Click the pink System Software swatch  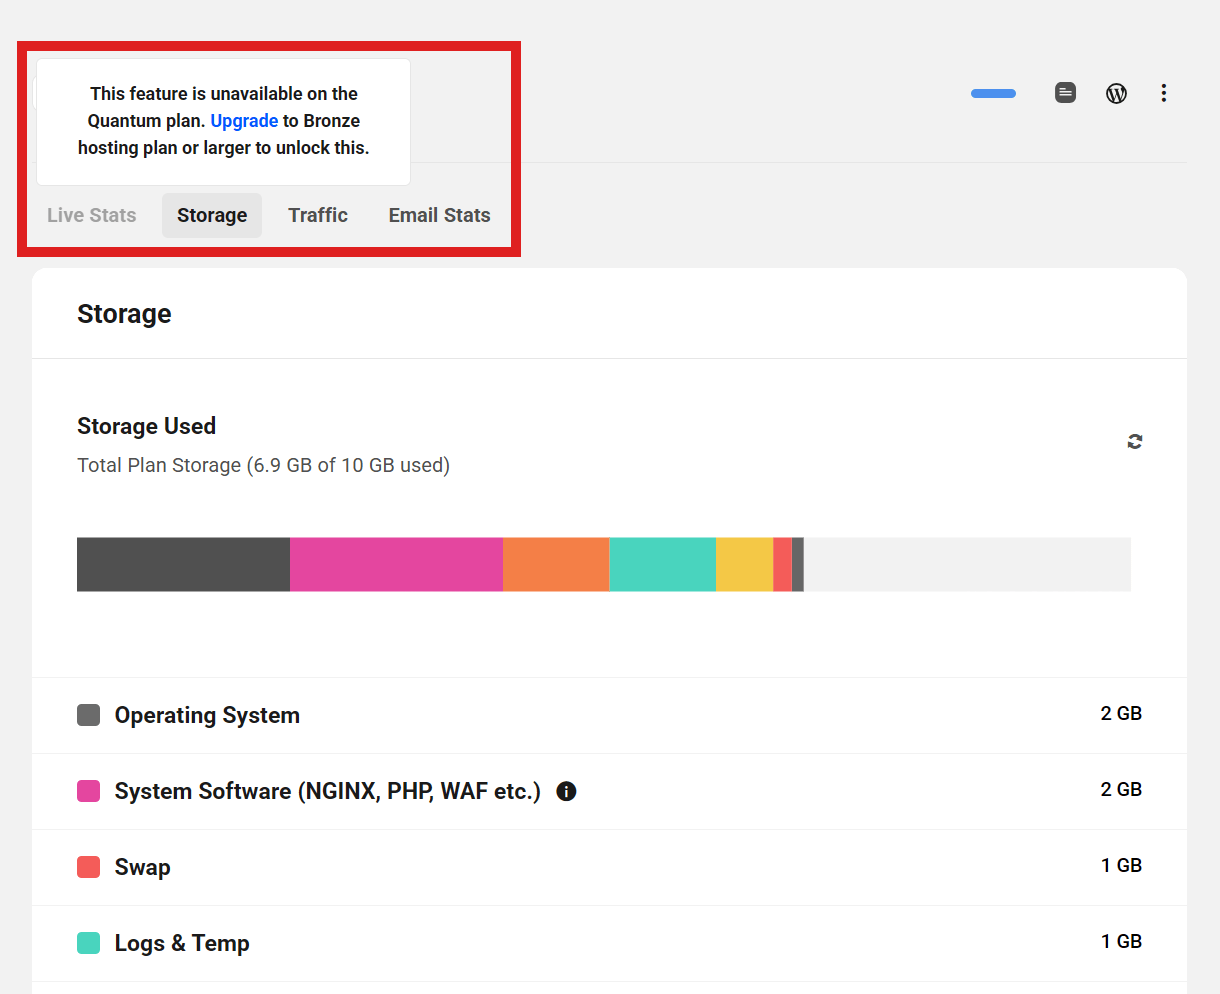tap(88, 791)
